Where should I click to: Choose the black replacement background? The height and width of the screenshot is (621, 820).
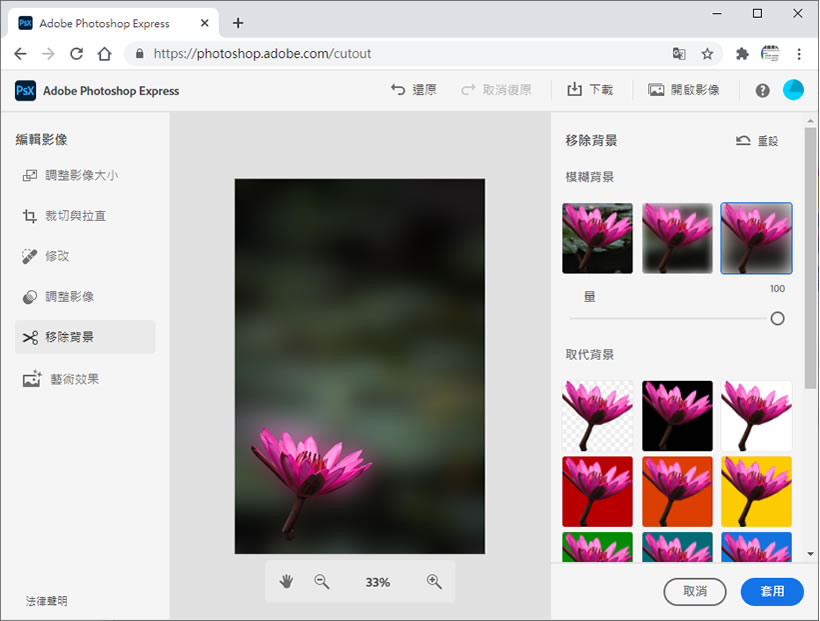click(677, 416)
